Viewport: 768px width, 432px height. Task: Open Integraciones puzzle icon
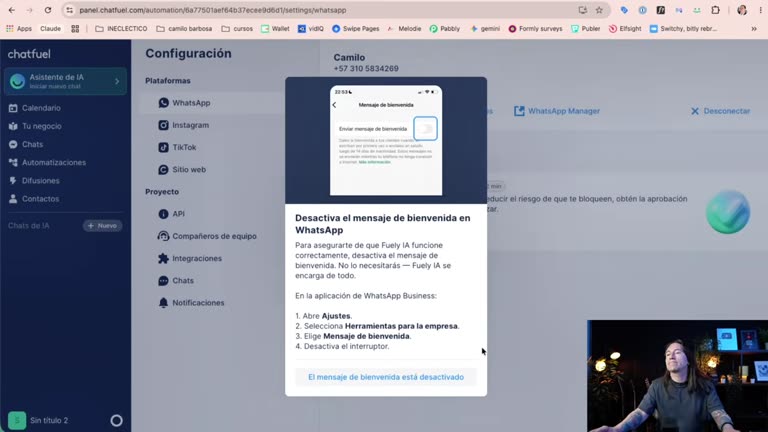pyautogui.click(x=164, y=258)
